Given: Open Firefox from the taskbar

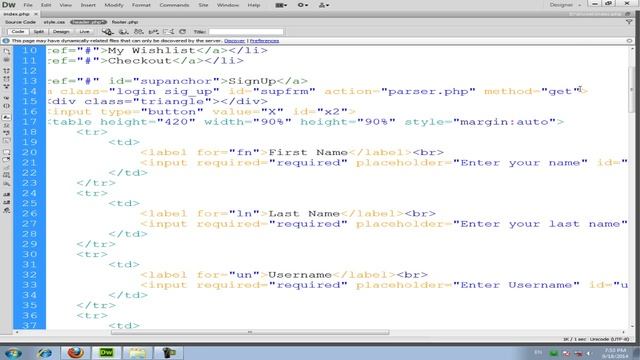Looking at the screenshot, I should 76,353.
